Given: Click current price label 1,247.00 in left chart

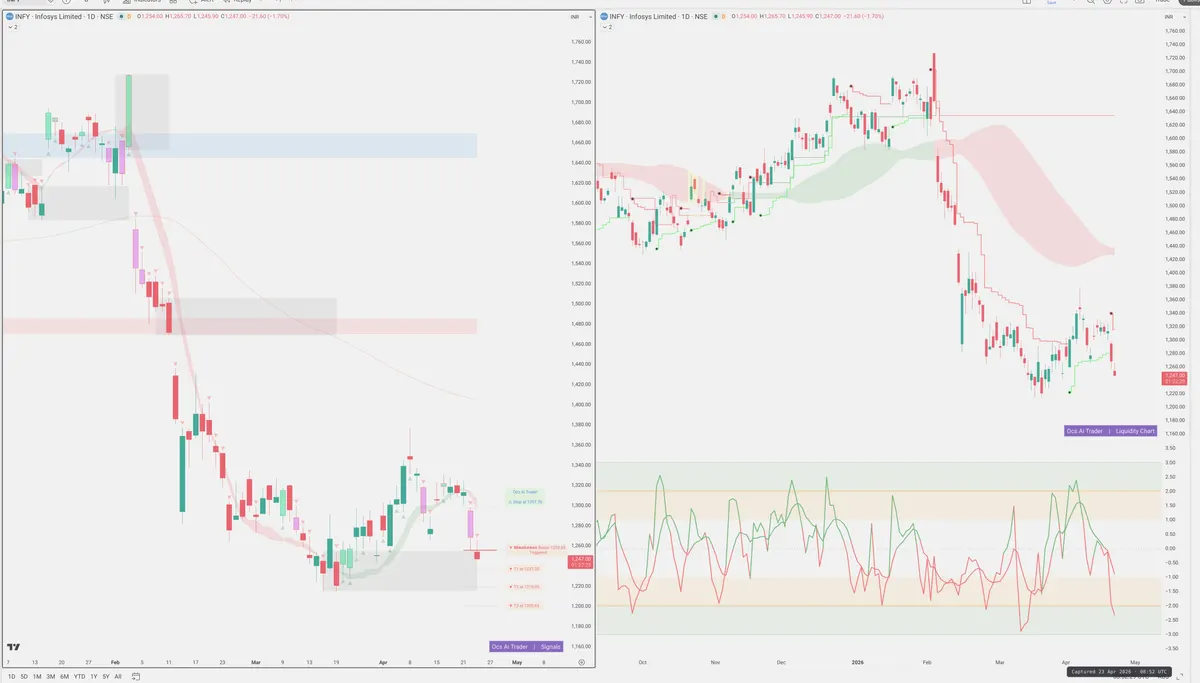Looking at the screenshot, I should tap(582, 561).
